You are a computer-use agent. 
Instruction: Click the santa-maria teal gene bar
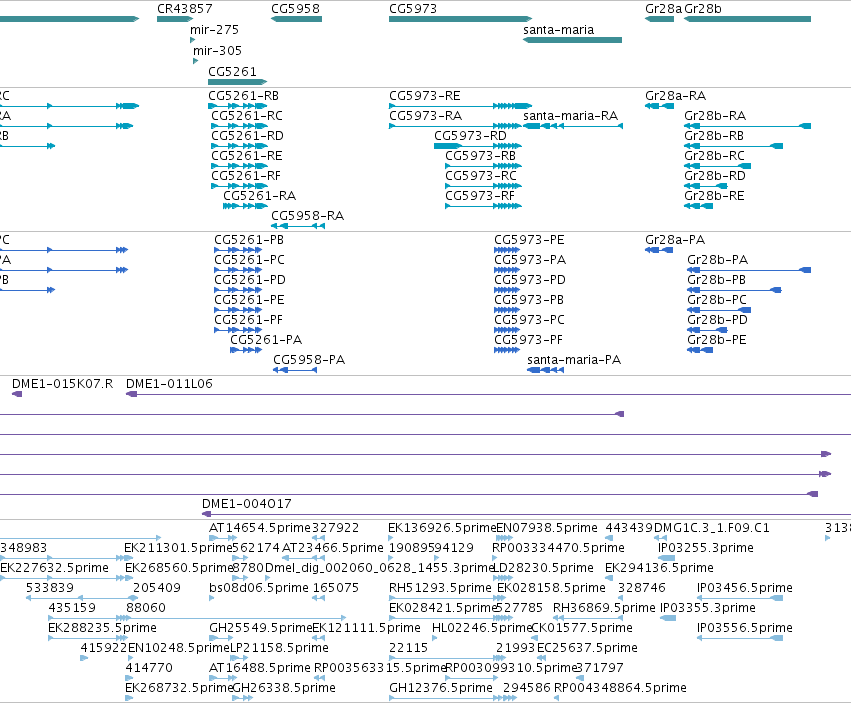573,40
